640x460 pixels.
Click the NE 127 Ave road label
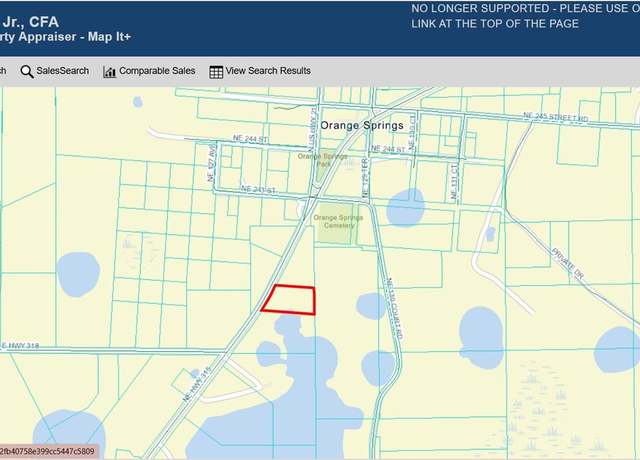coord(211,164)
